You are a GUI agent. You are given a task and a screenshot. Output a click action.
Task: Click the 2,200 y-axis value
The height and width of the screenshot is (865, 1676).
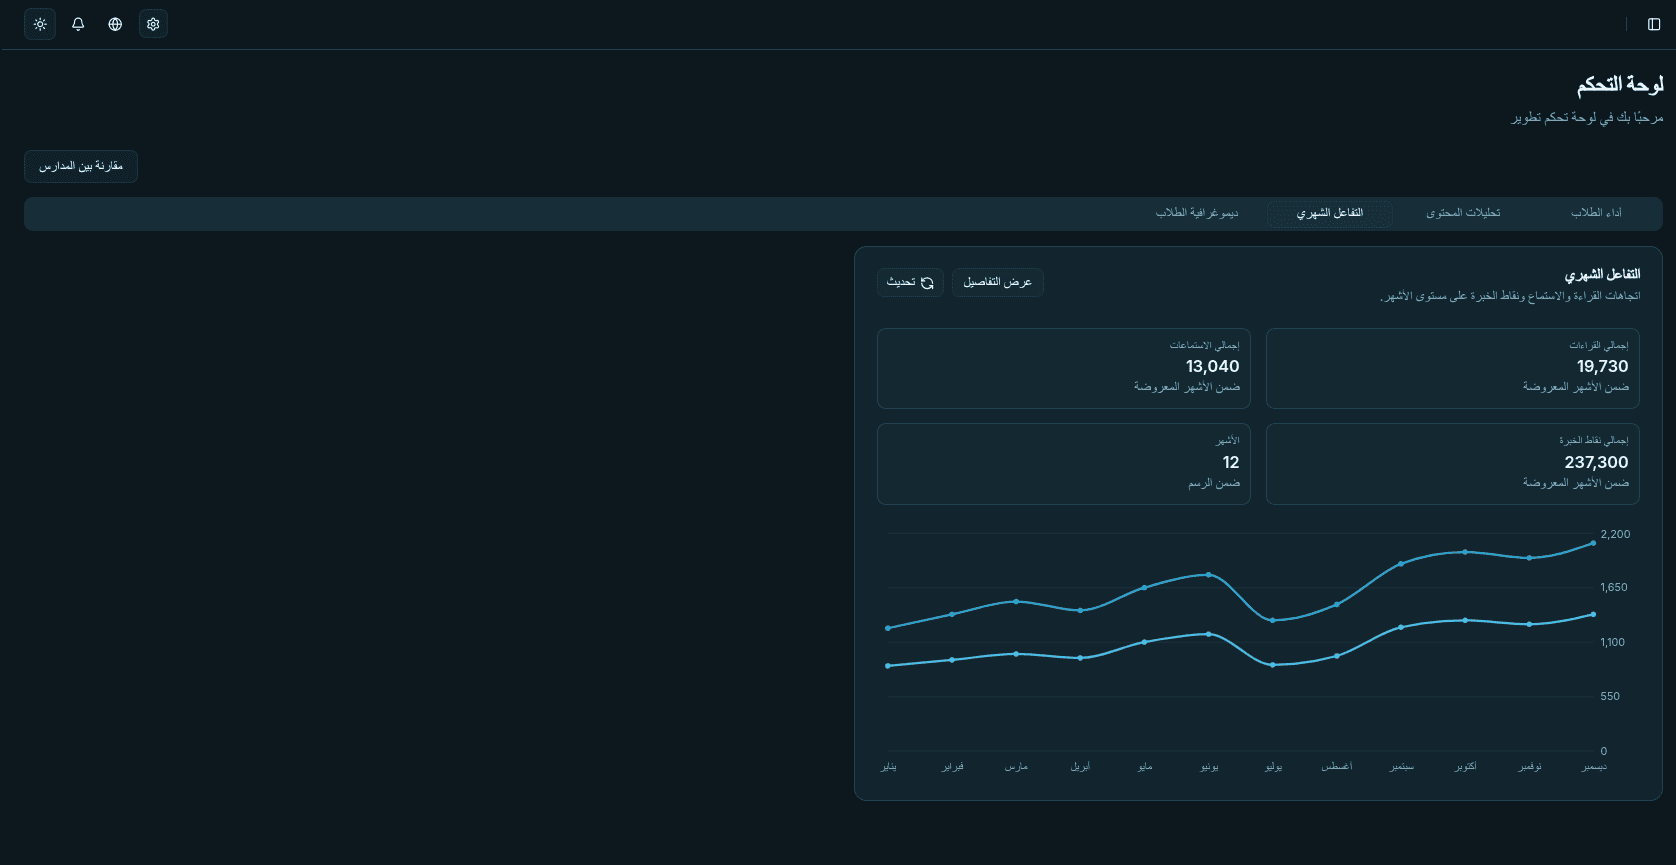coord(1615,534)
